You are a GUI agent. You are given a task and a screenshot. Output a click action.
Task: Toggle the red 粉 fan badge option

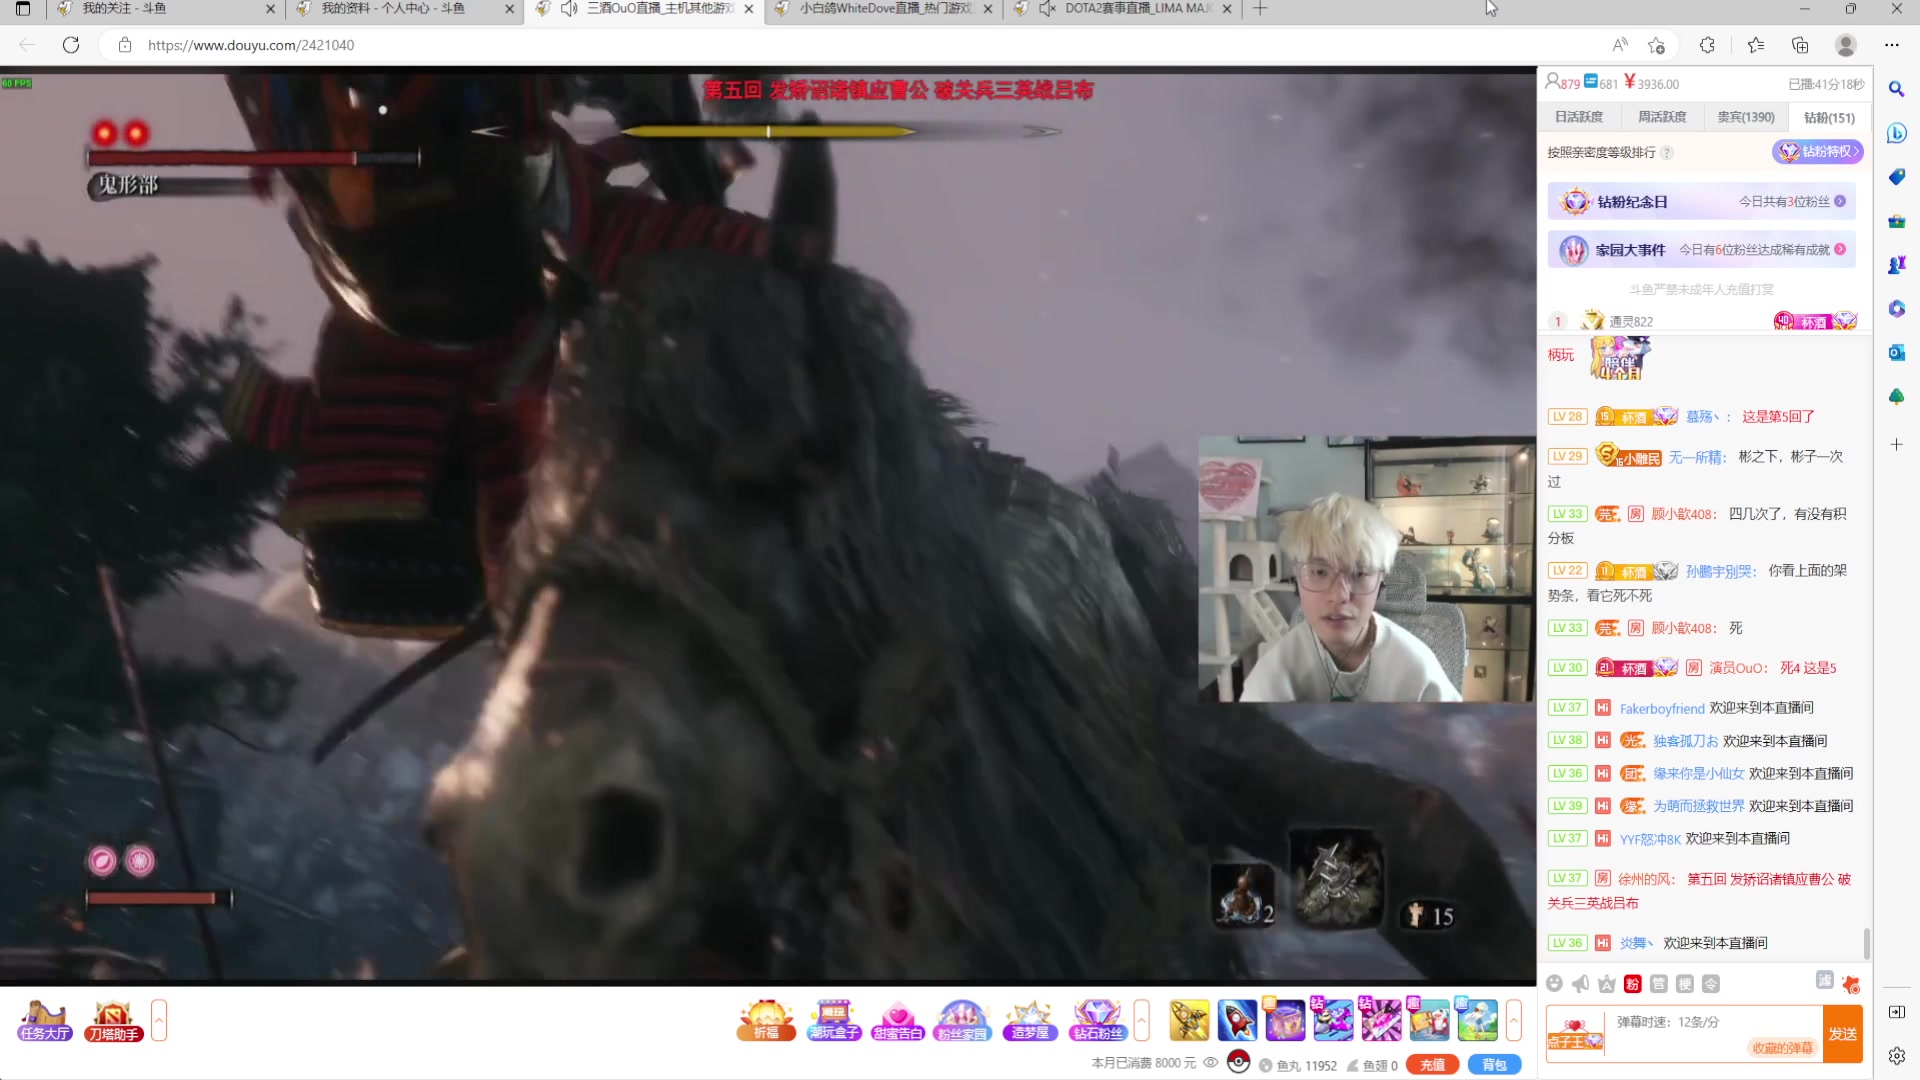1632,984
